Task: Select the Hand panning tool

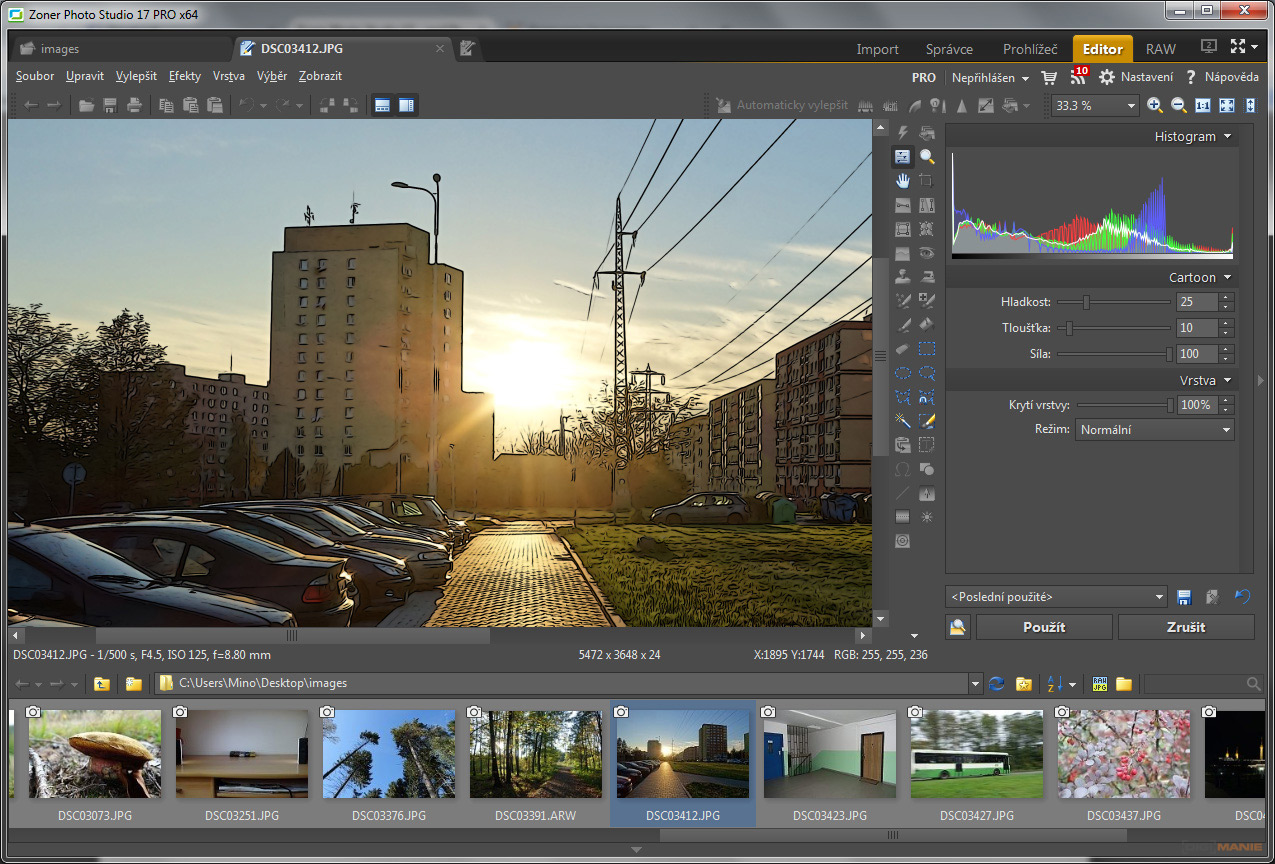Action: point(903,180)
